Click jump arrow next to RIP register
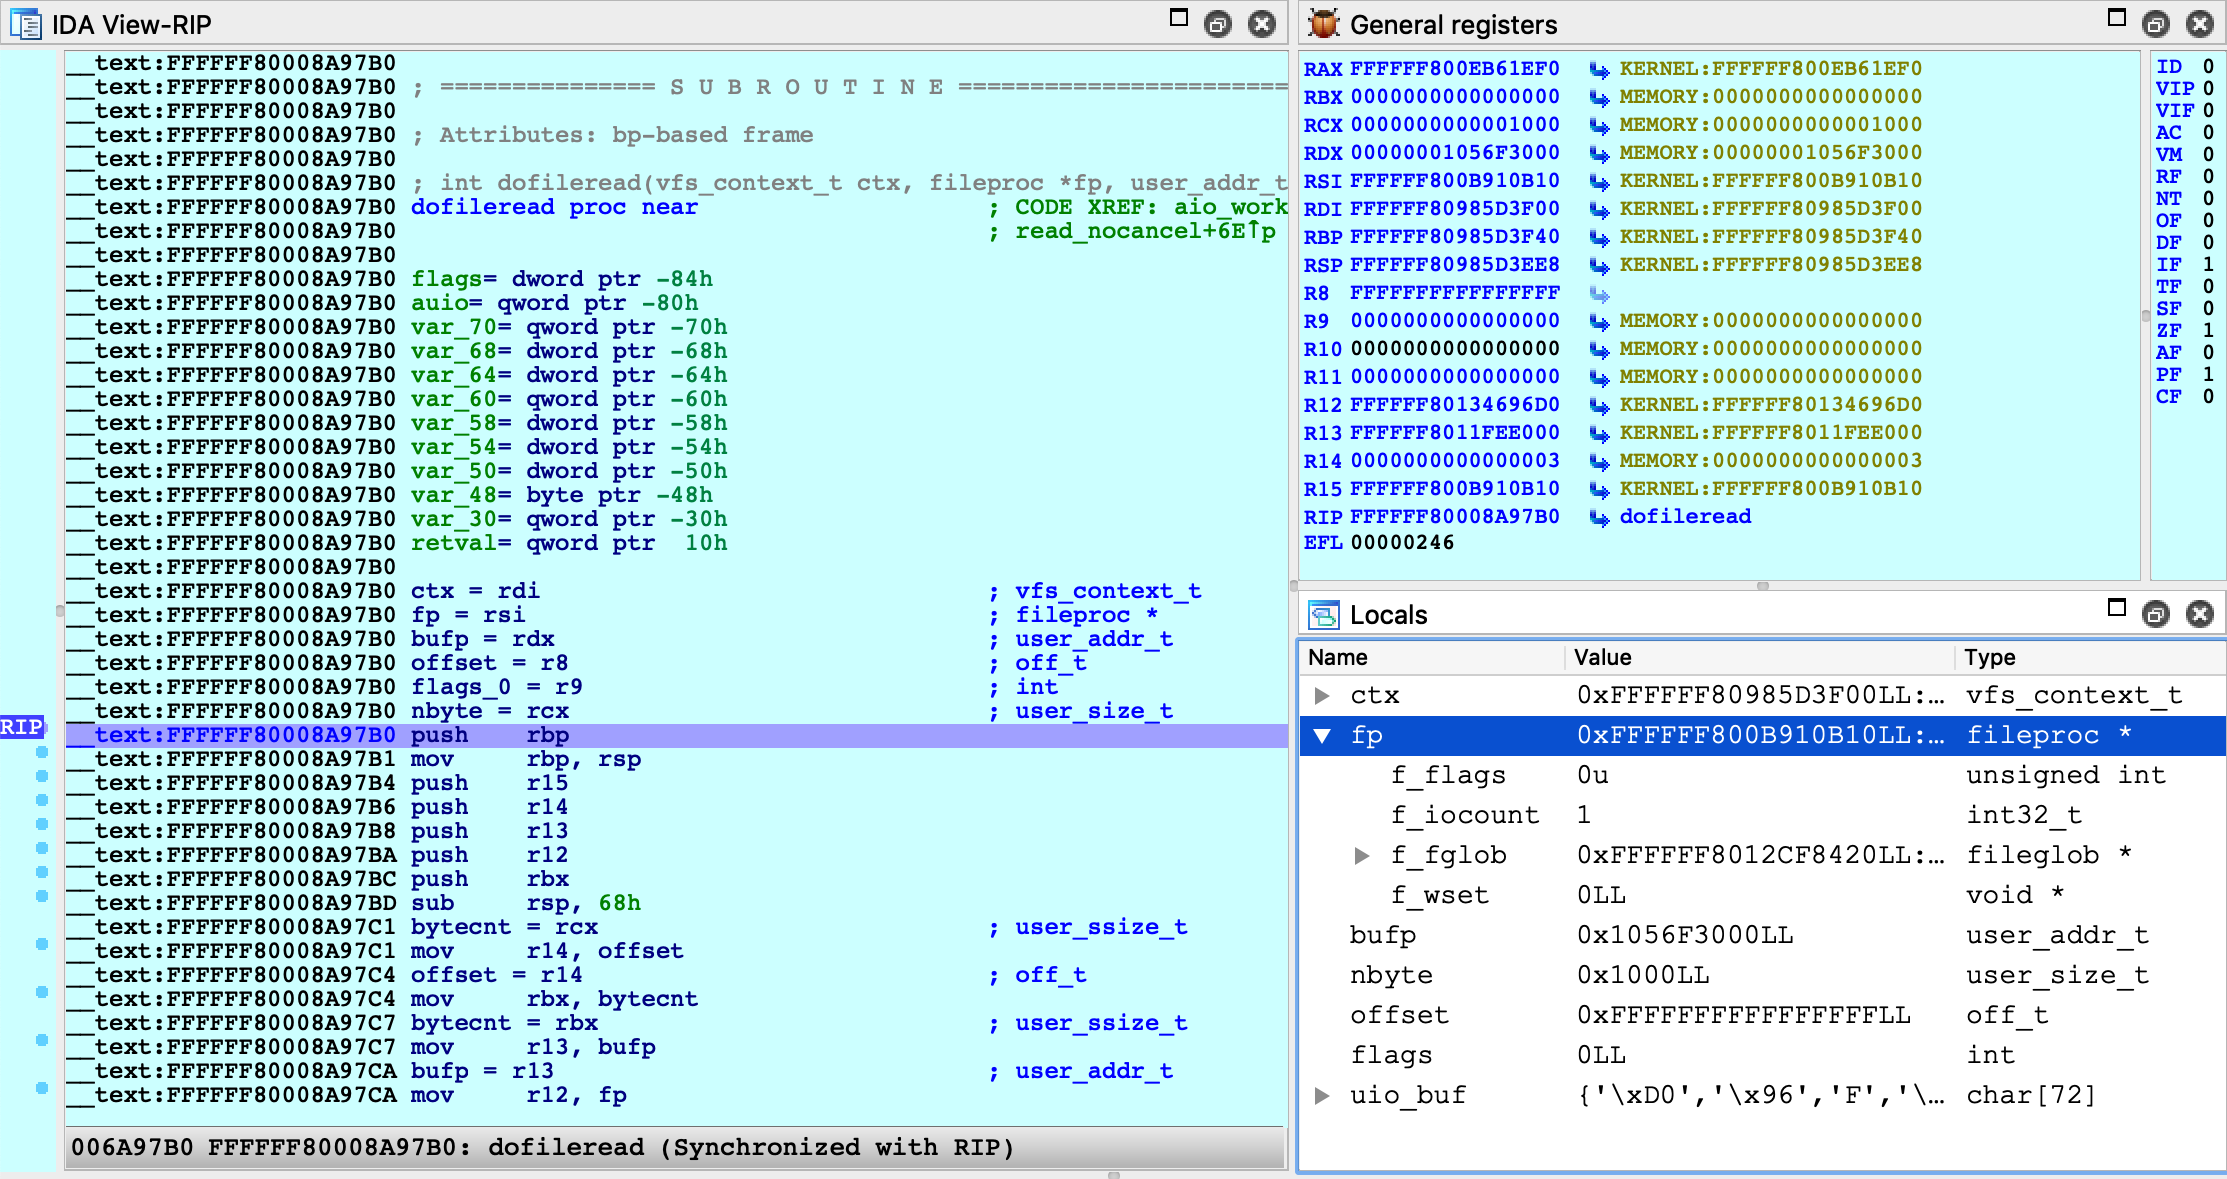Viewport: 2227px width, 1179px height. tap(1599, 518)
